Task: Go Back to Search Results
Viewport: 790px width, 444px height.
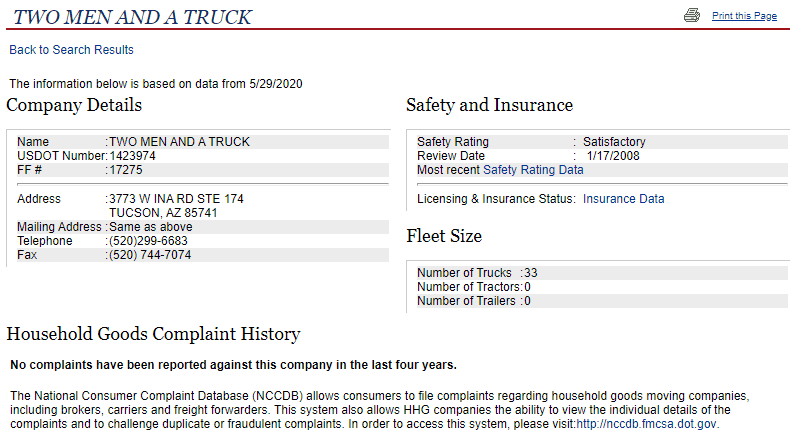Action: pos(72,50)
